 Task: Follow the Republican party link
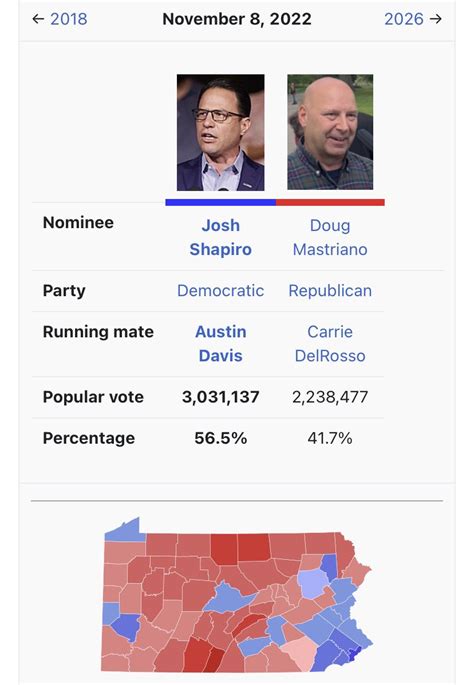pyautogui.click(x=330, y=291)
